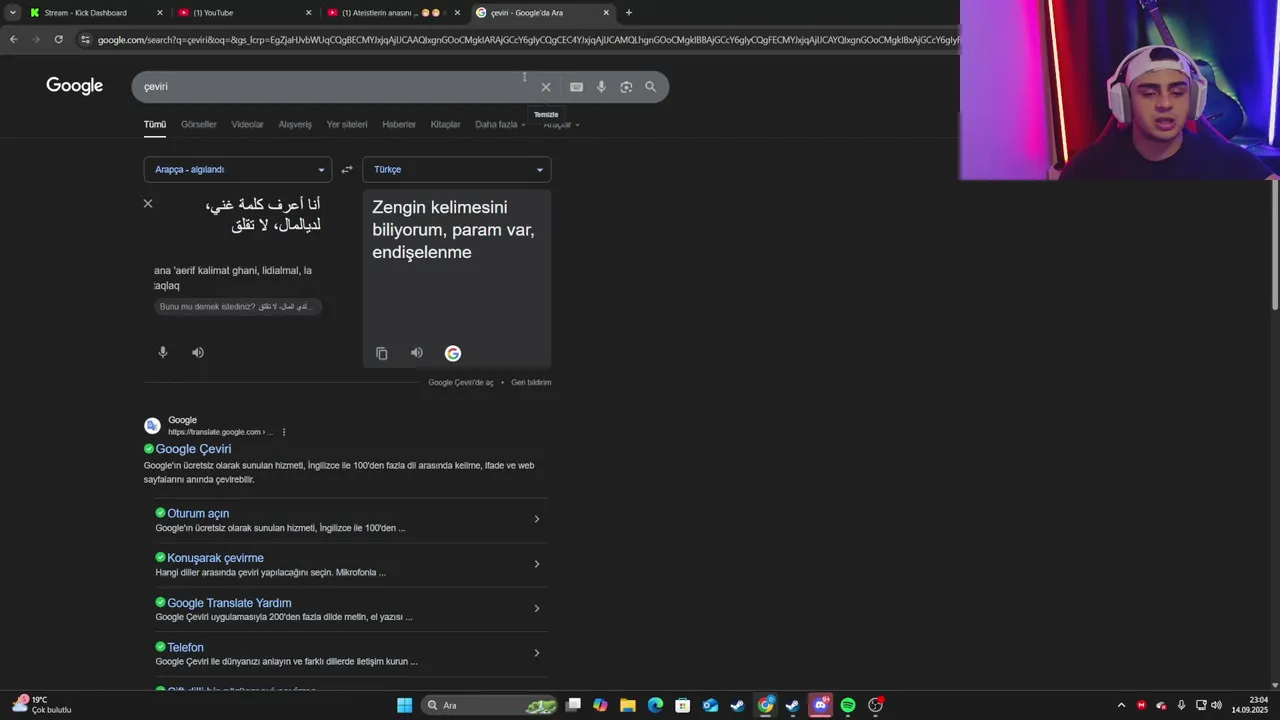Open the tab search dropdown

tap(12, 13)
